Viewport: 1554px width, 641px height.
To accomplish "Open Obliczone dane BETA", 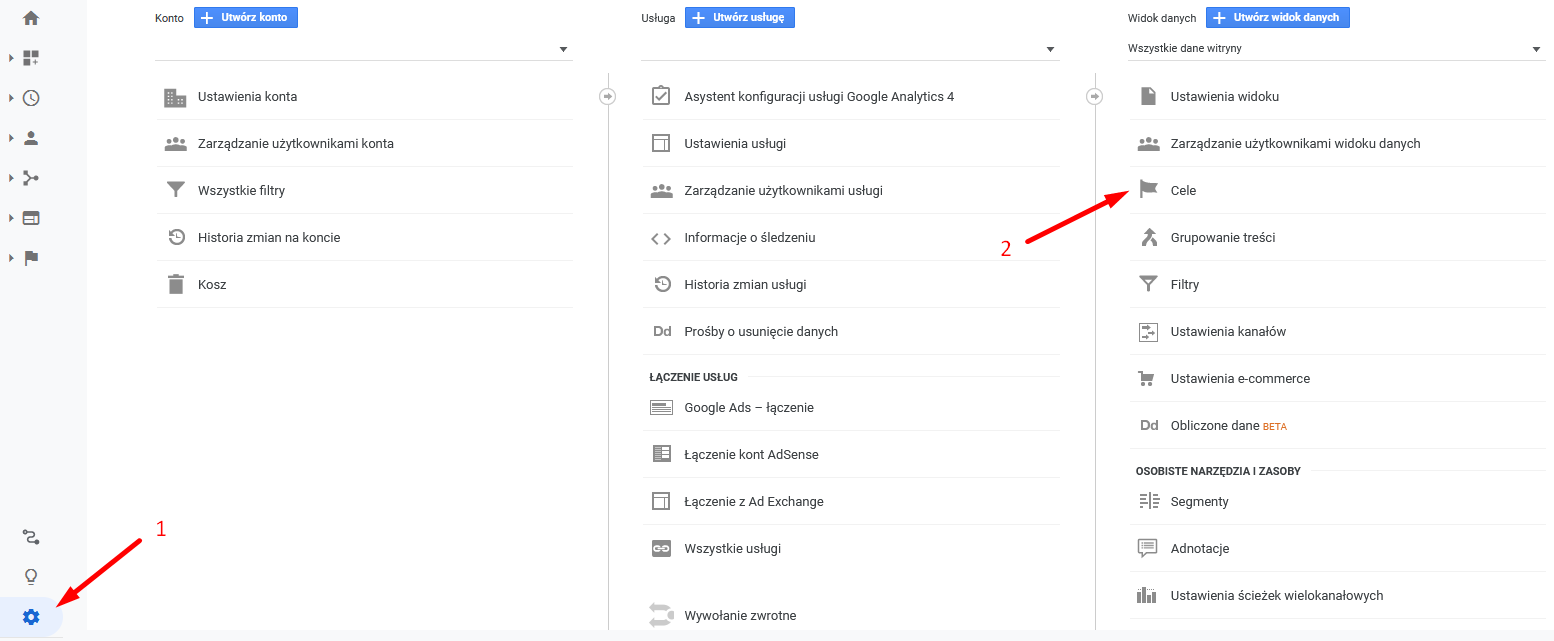I will point(1338,426).
